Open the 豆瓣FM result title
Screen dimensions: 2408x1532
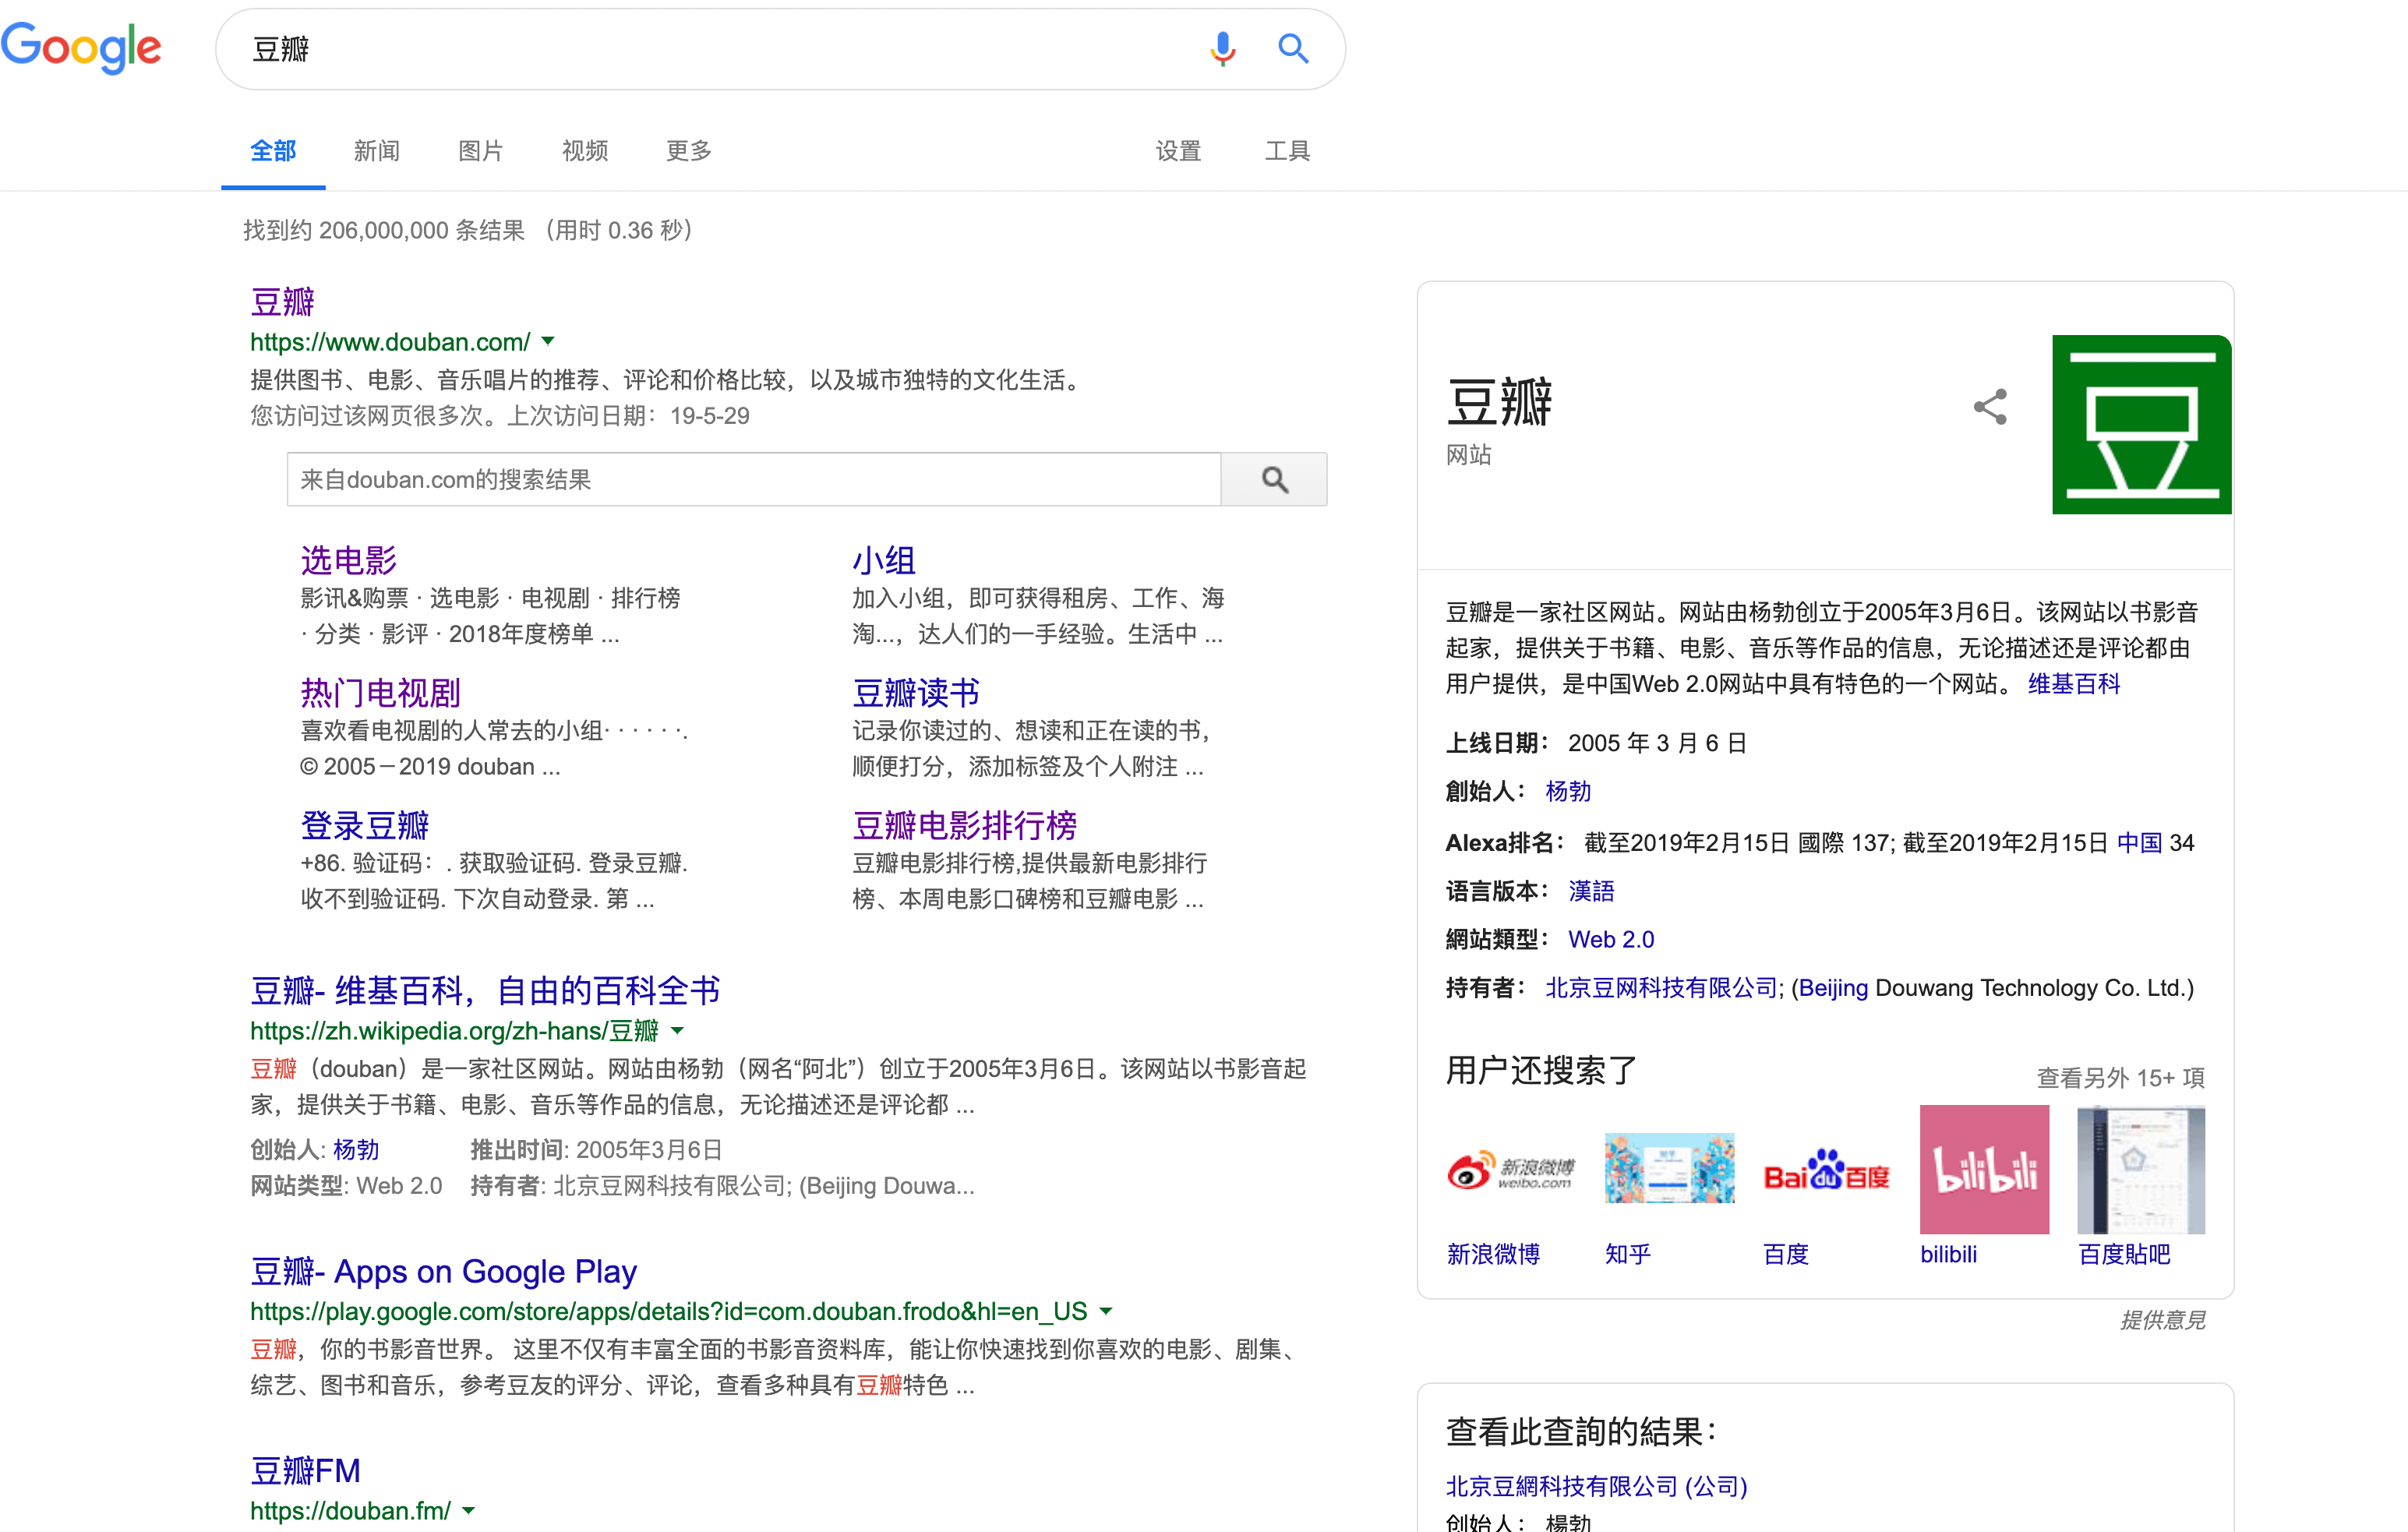pos(306,1470)
